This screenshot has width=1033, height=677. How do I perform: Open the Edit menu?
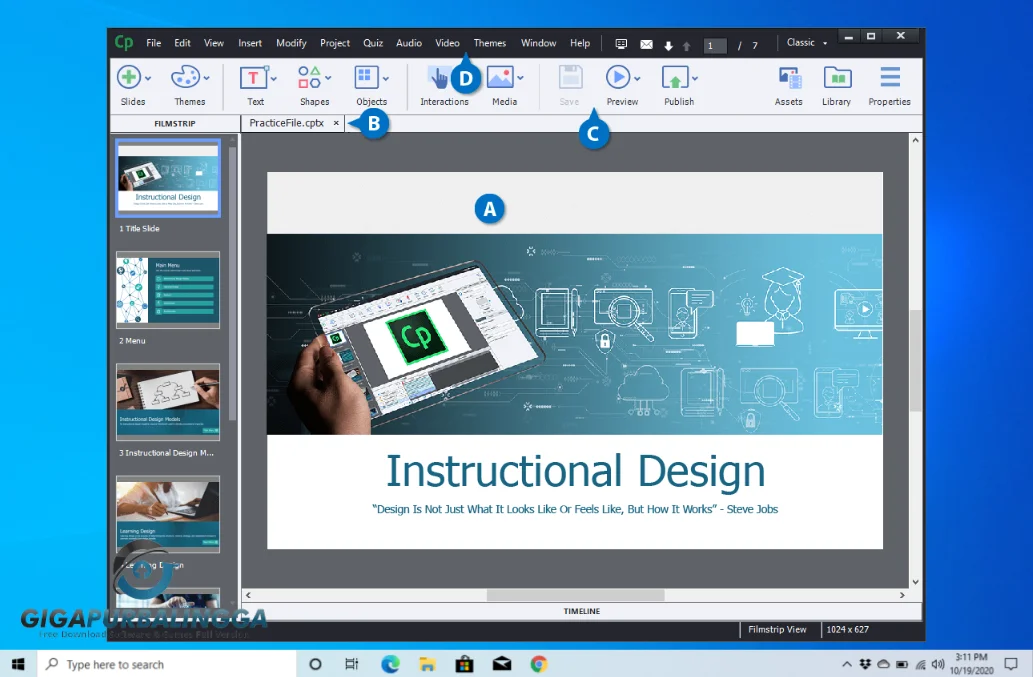tap(182, 43)
